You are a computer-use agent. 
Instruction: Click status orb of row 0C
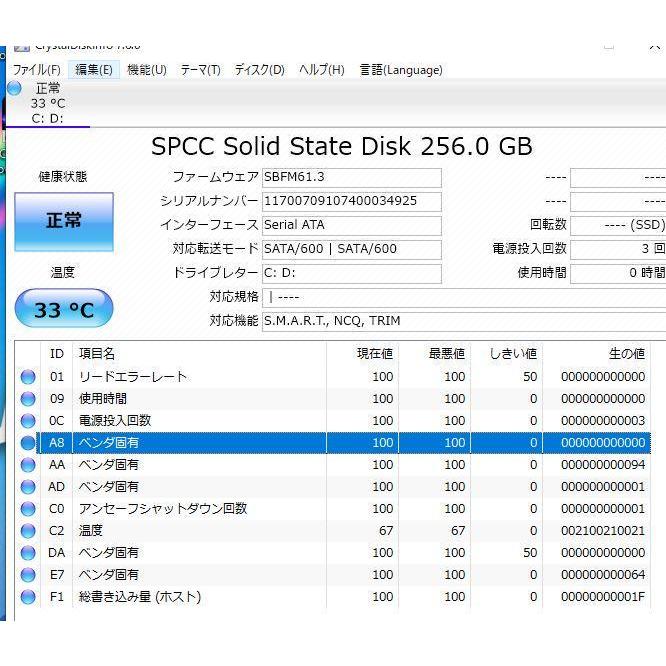pos(28,421)
